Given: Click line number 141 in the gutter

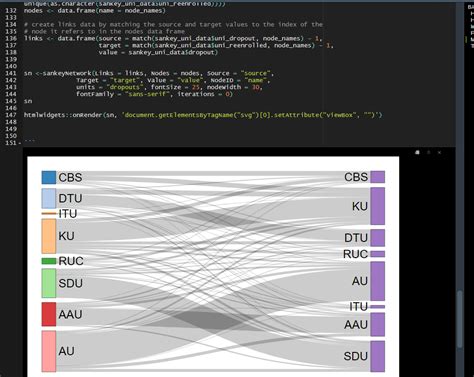Looking at the screenshot, I should click(11, 73).
